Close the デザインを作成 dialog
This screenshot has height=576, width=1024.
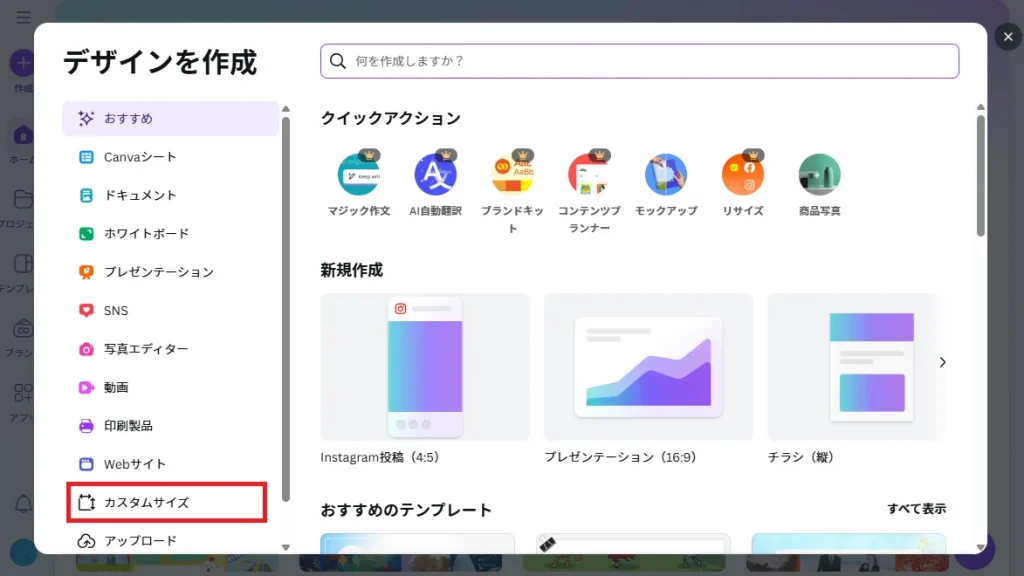(x=1008, y=37)
